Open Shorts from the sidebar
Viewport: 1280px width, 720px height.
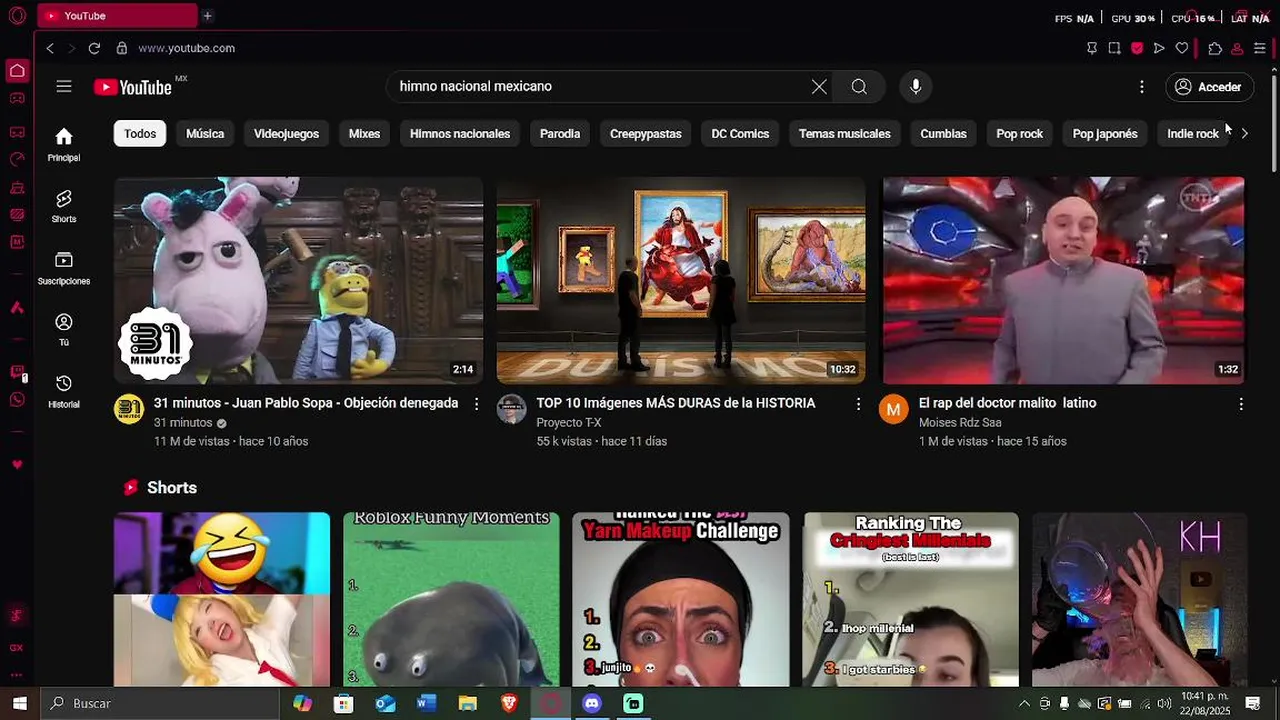pyautogui.click(x=64, y=206)
